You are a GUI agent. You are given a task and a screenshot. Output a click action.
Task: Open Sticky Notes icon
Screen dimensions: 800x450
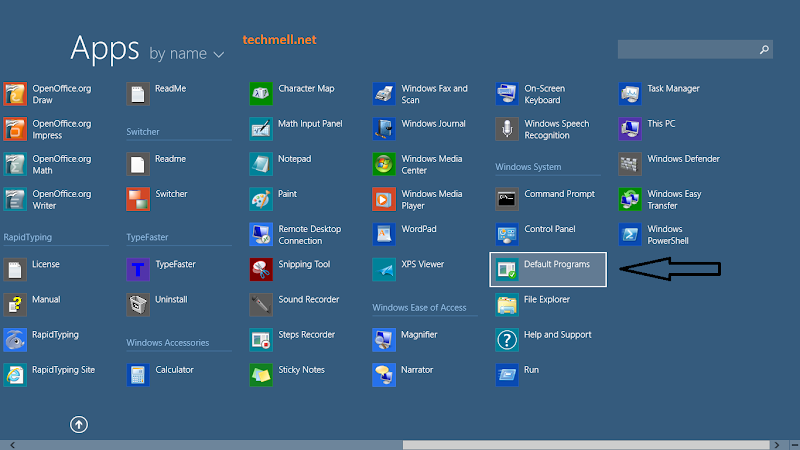coord(261,376)
